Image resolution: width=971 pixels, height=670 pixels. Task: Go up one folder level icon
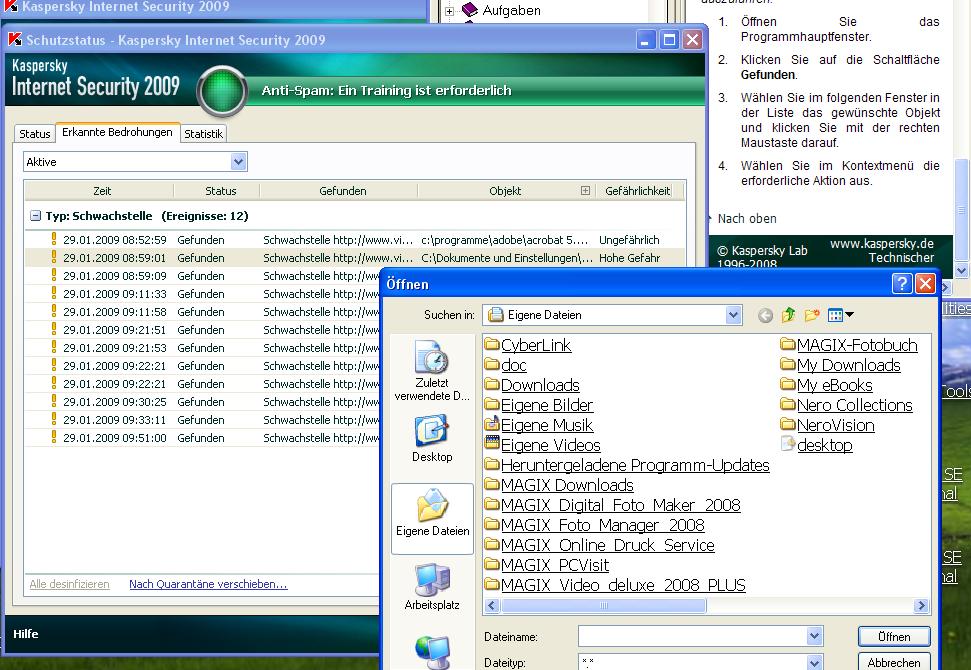coord(788,315)
